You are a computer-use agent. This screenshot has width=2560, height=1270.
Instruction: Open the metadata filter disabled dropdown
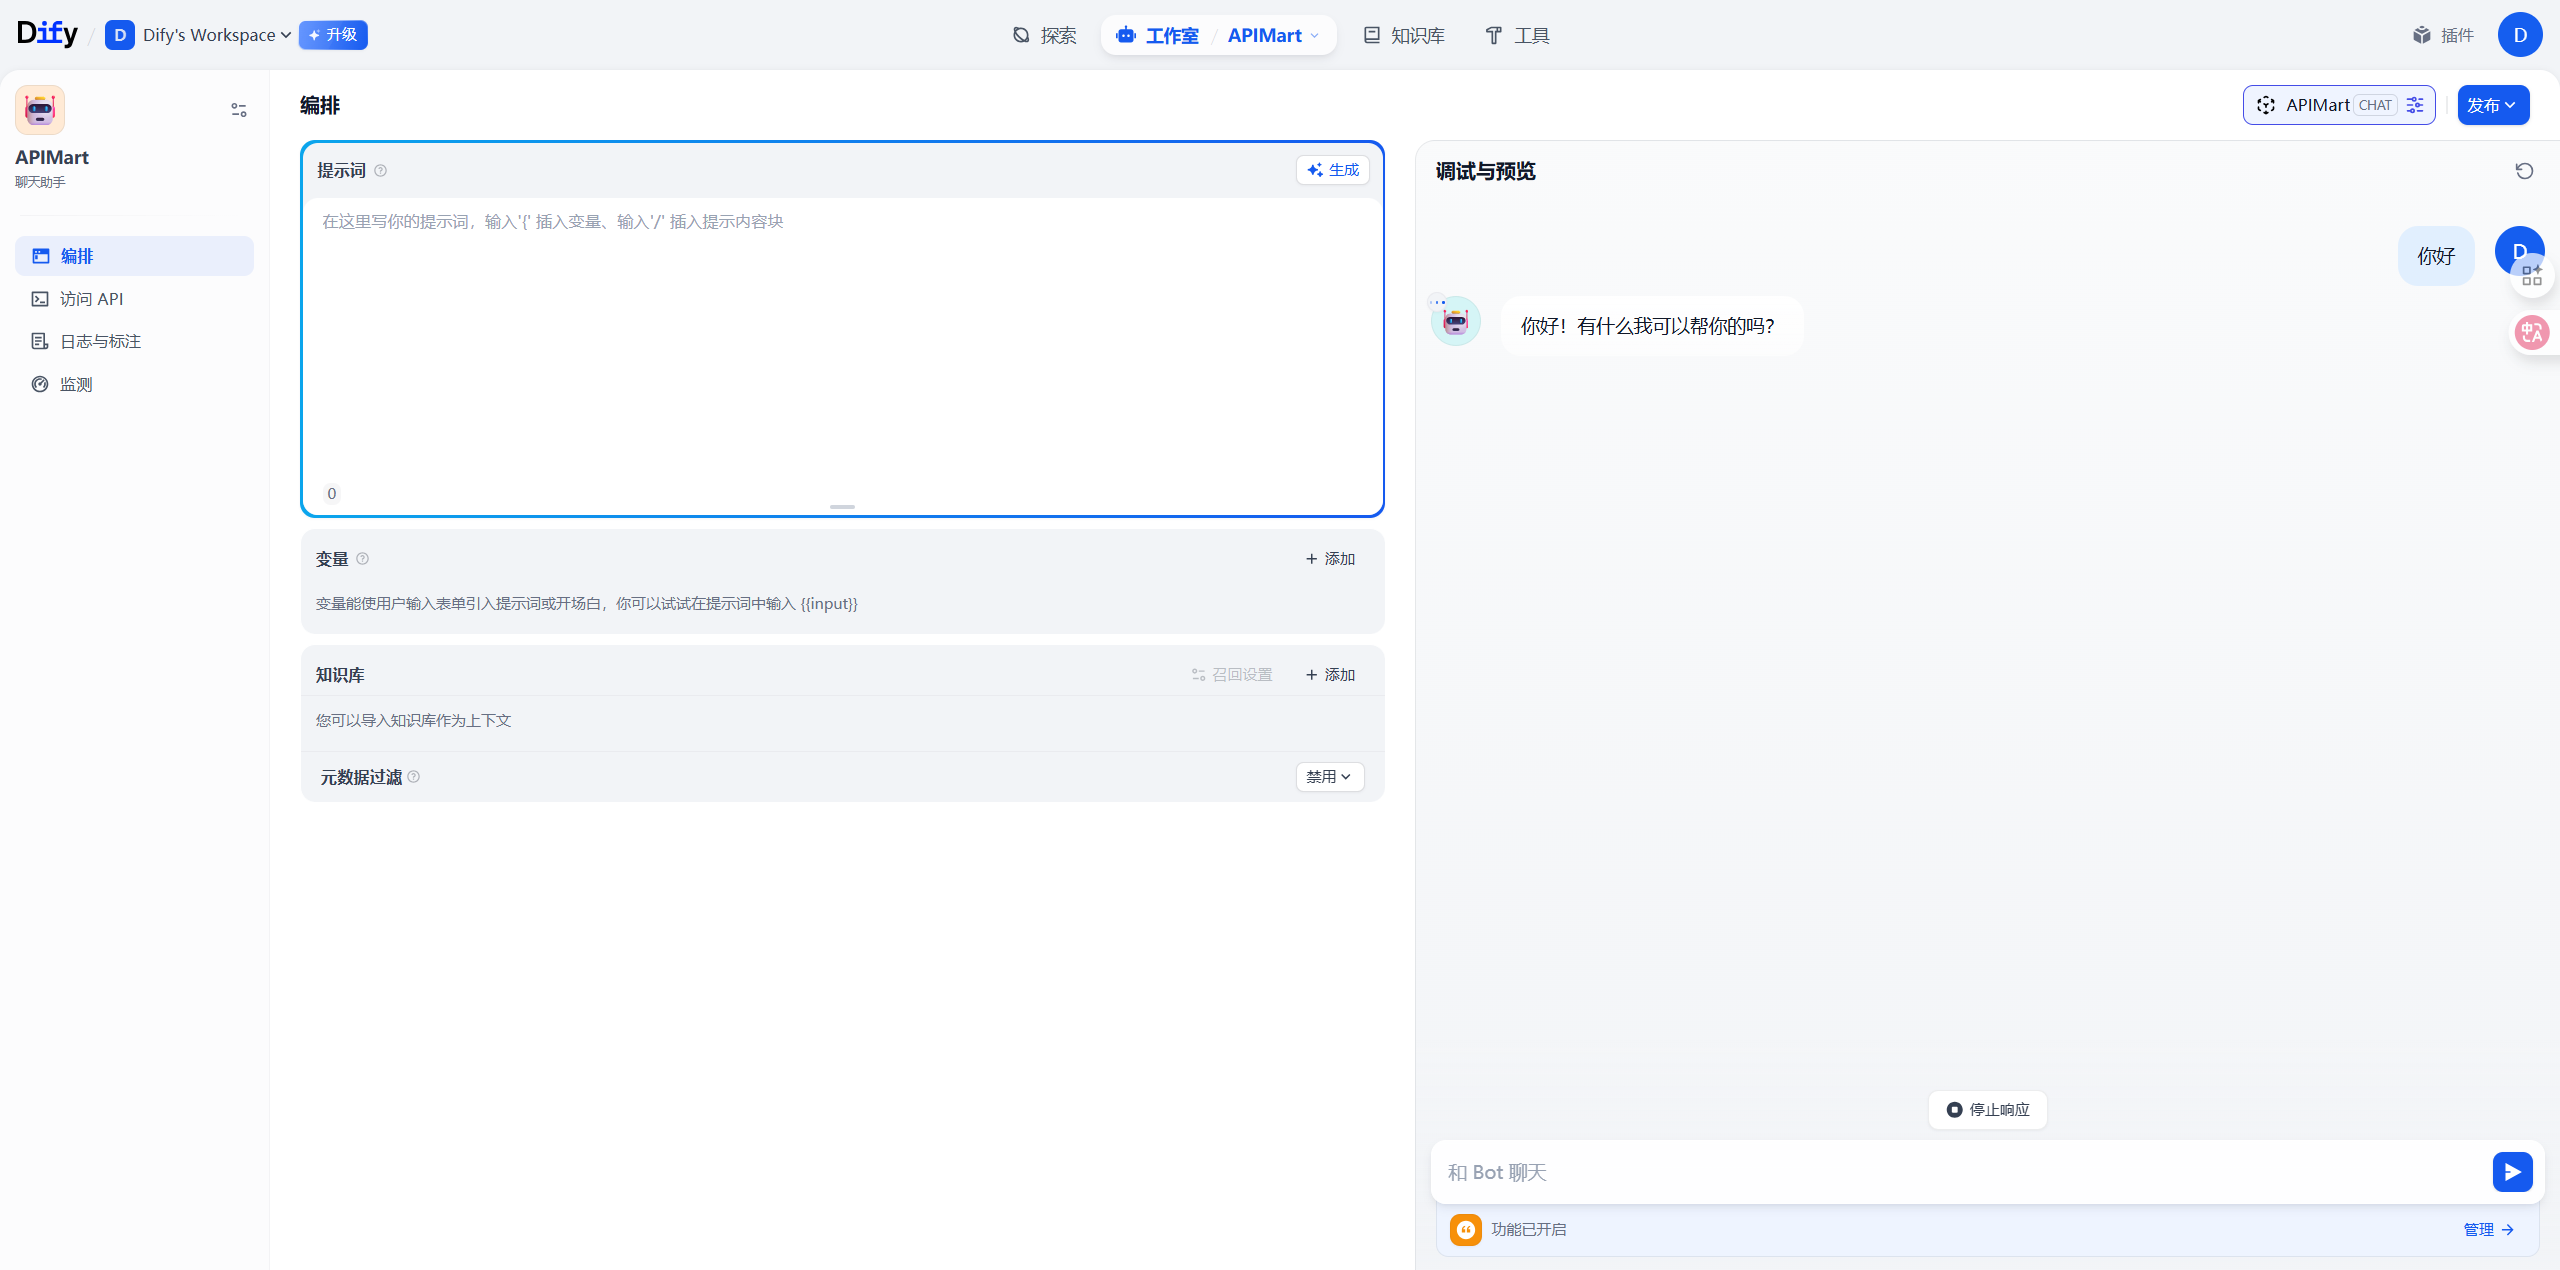(x=1329, y=777)
